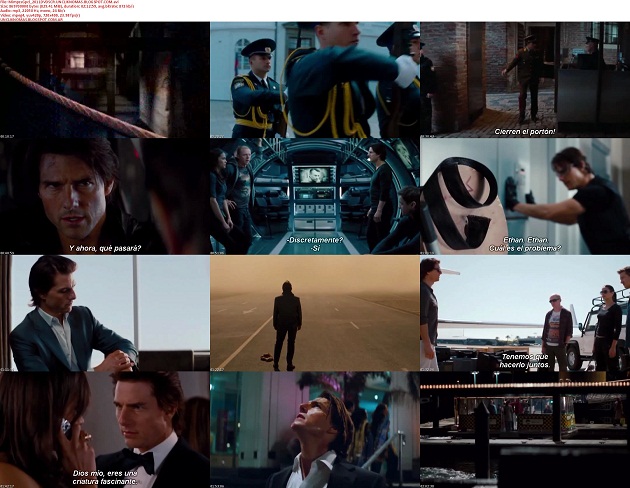Click the subtitle 'Tenemos que hacerlo juntos.'

525,361
